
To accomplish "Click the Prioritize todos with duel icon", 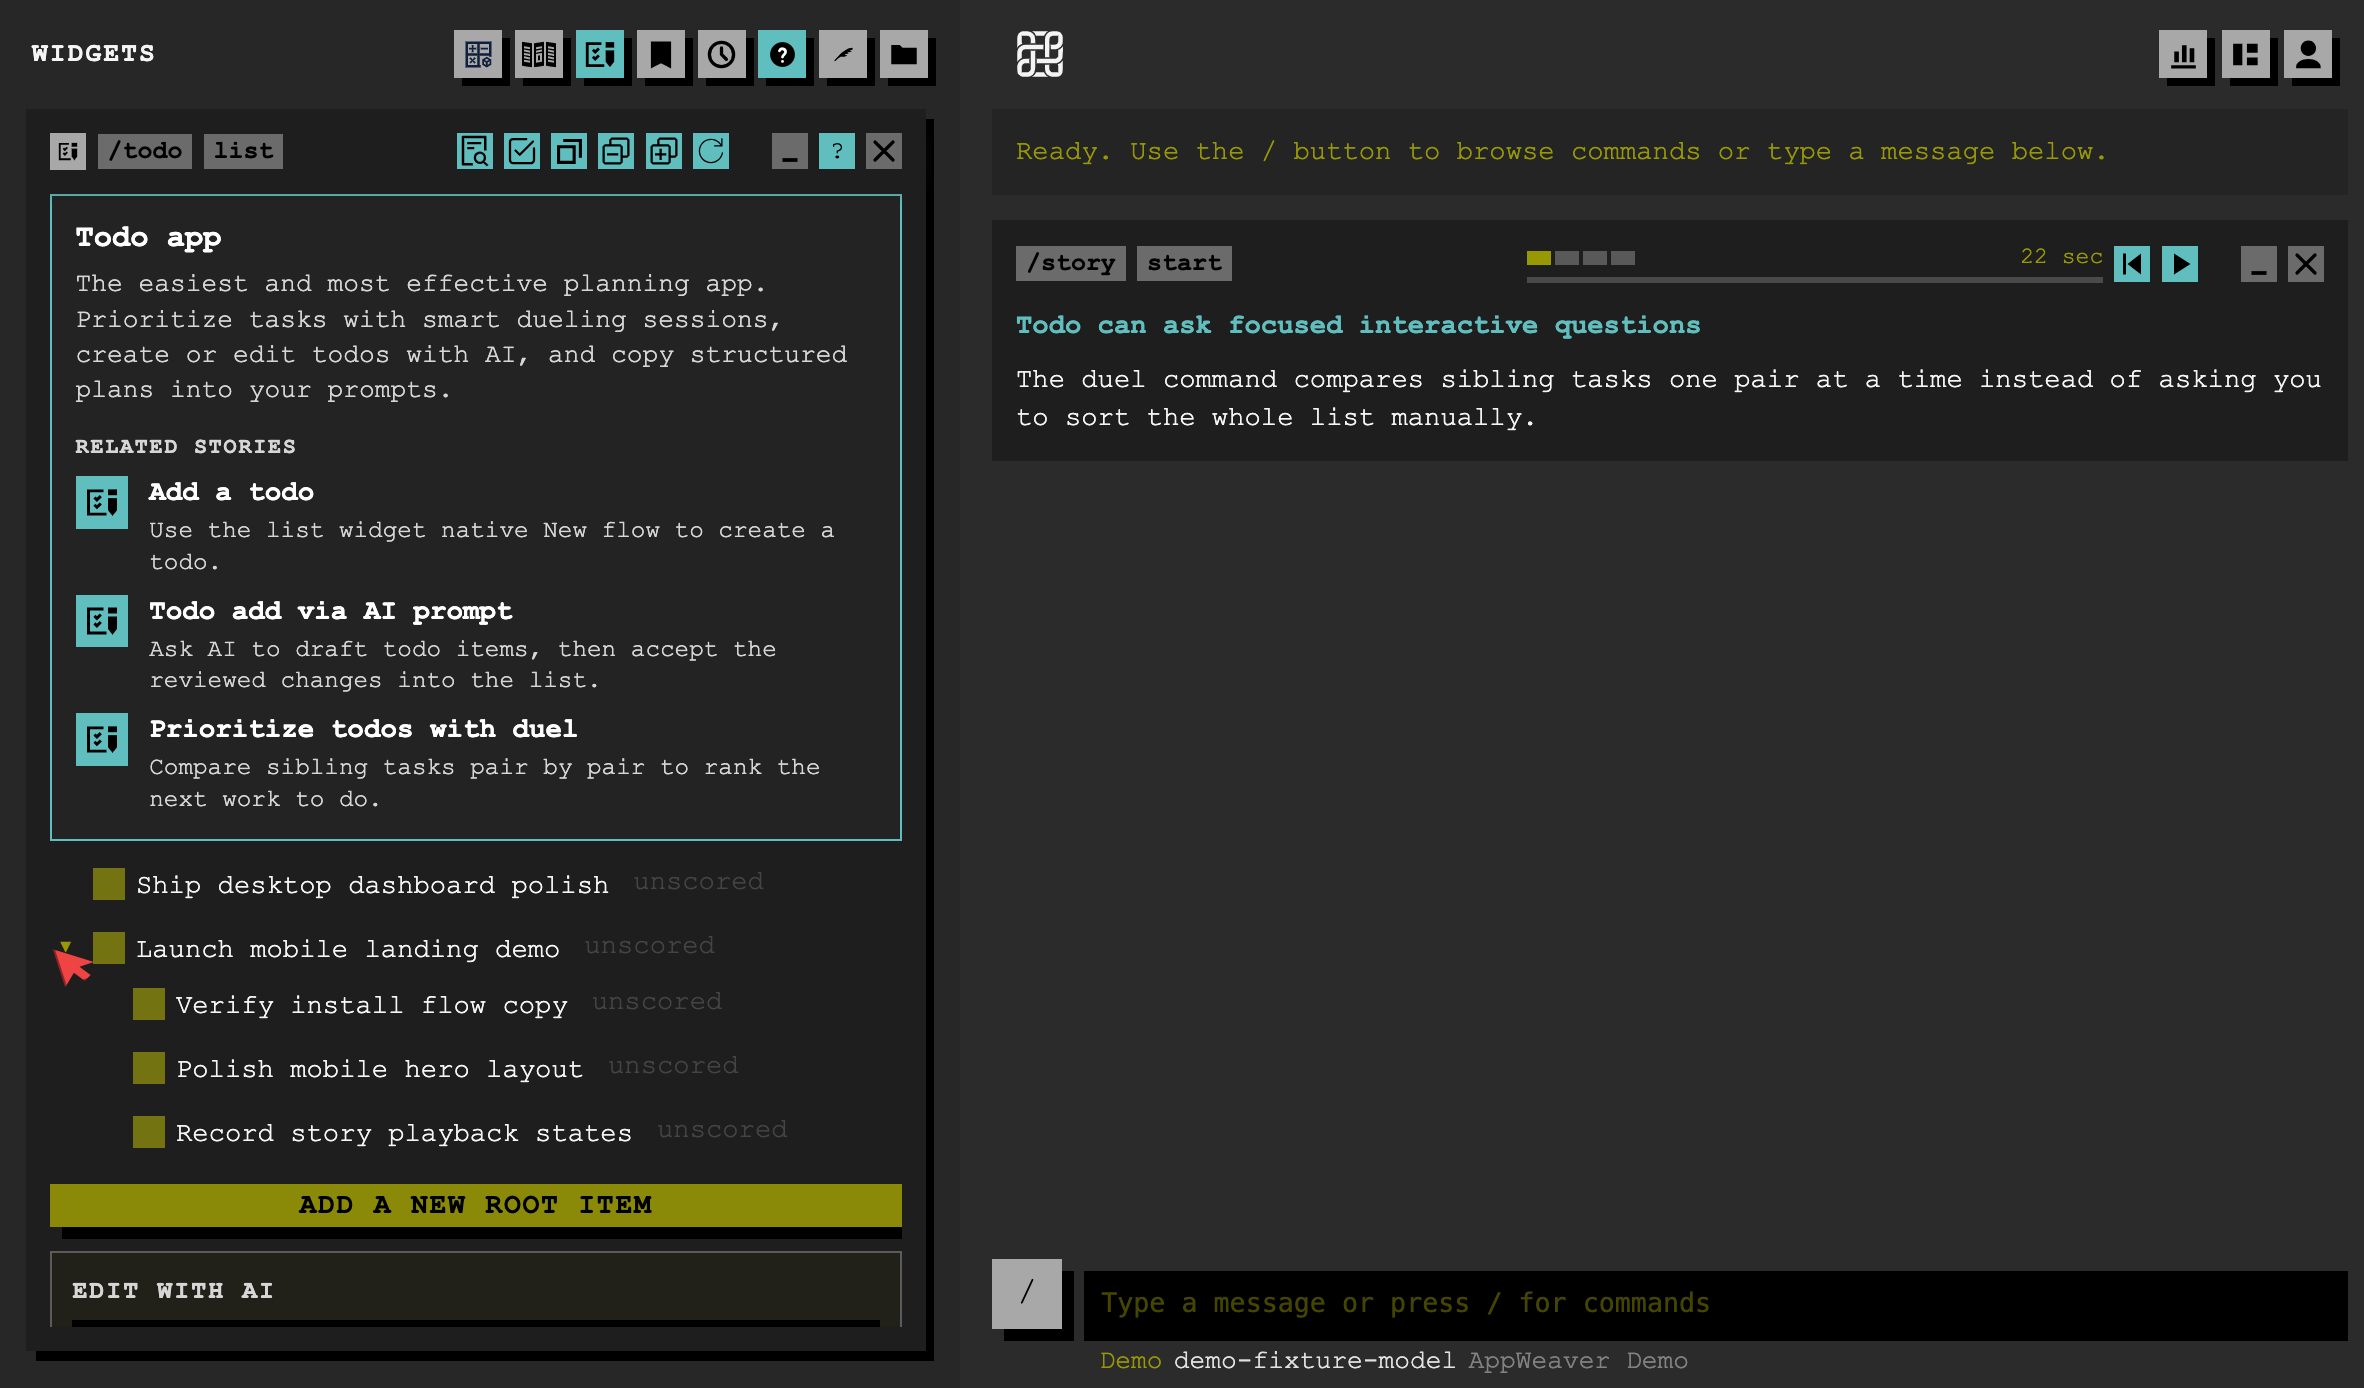I will pos(102,739).
